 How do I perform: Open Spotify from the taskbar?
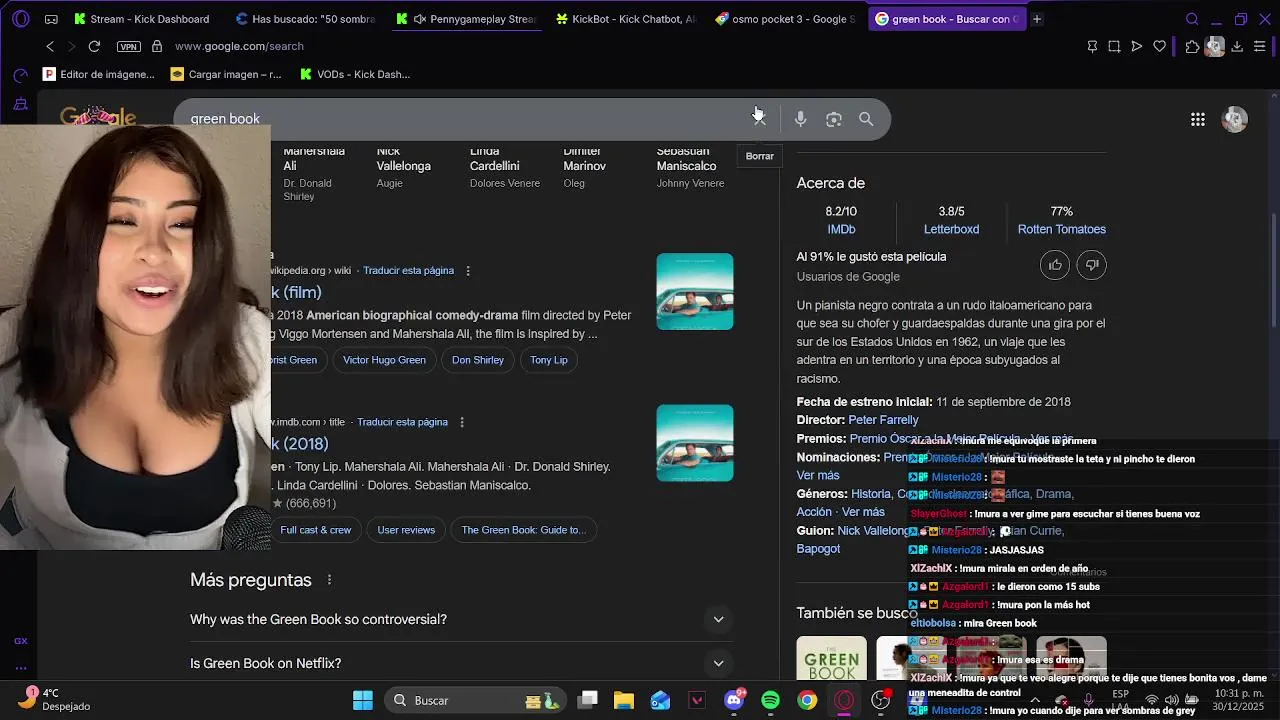770,700
